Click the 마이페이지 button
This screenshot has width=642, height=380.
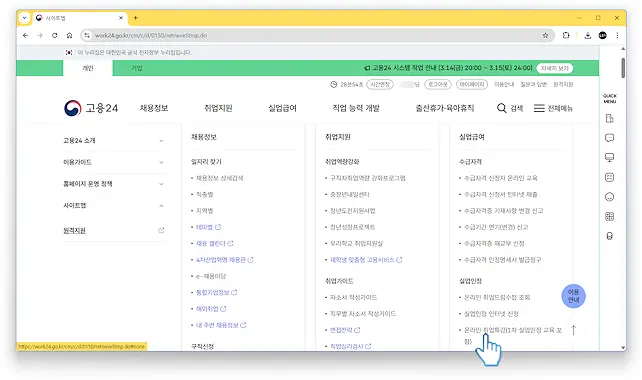tap(472, 84)
